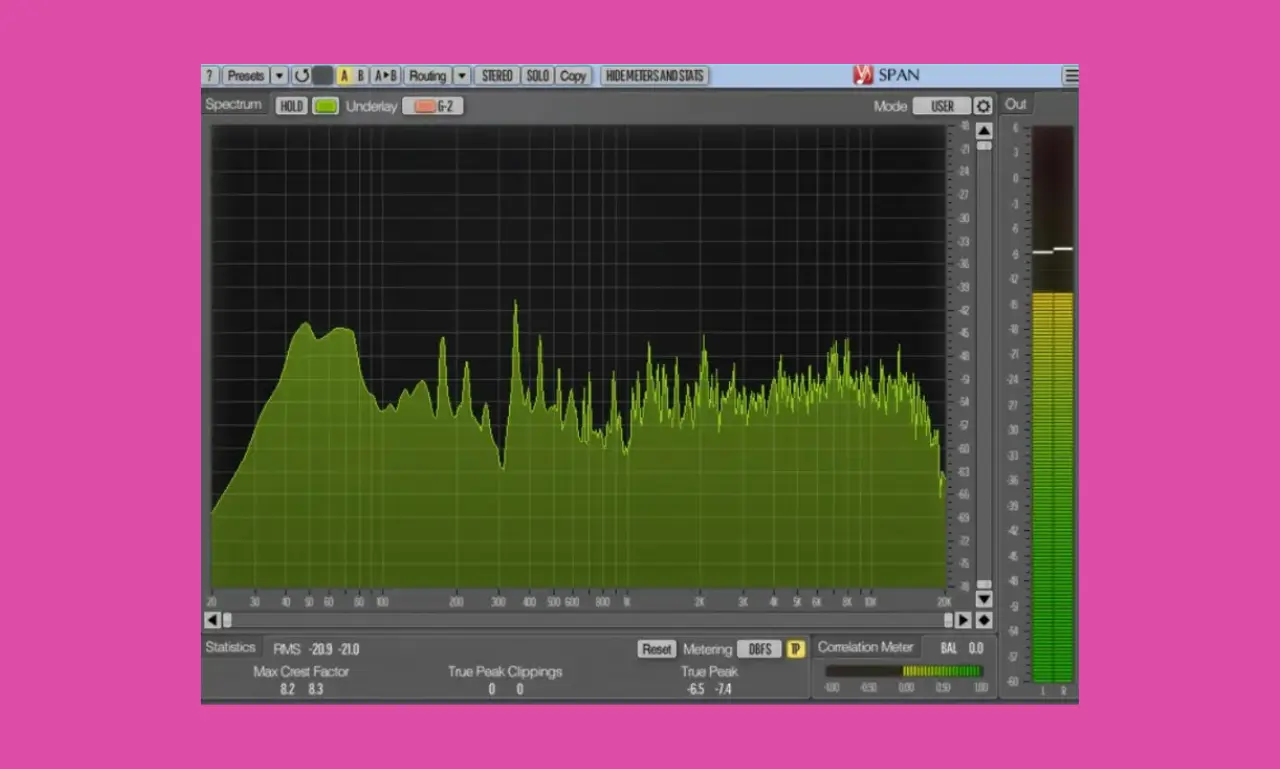The image size is (1280, 769).
Task: Toggle the SOLO button
Action: 538,76
